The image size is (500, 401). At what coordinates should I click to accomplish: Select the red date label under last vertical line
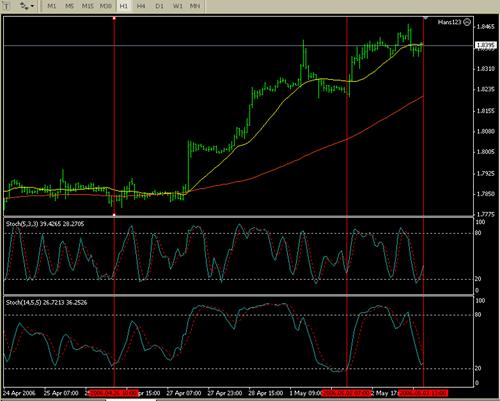tap(424, 393)
